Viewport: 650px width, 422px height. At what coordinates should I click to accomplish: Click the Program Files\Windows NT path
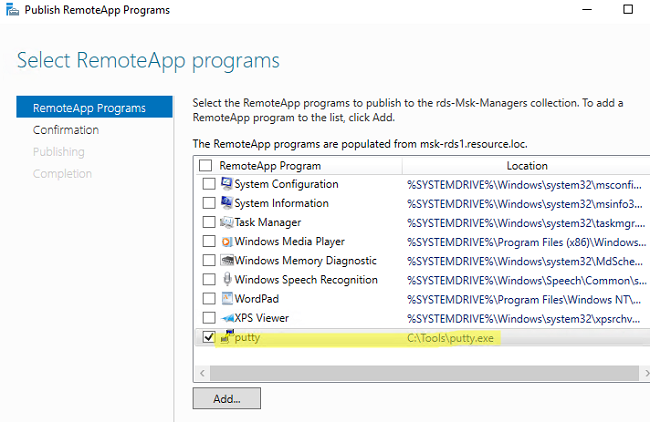tap(524, 300)
